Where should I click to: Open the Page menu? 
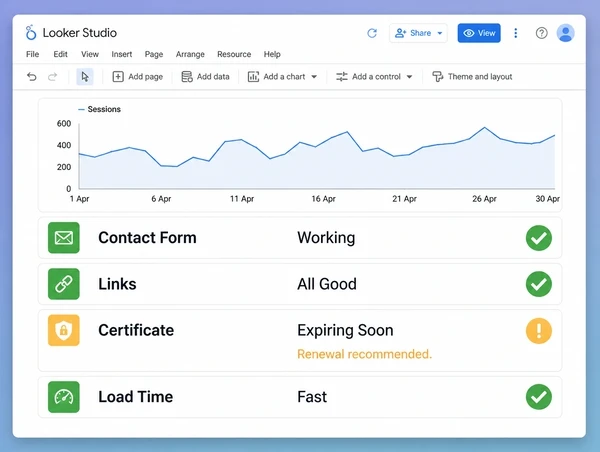pyautogui.click(x=154, y=54)
